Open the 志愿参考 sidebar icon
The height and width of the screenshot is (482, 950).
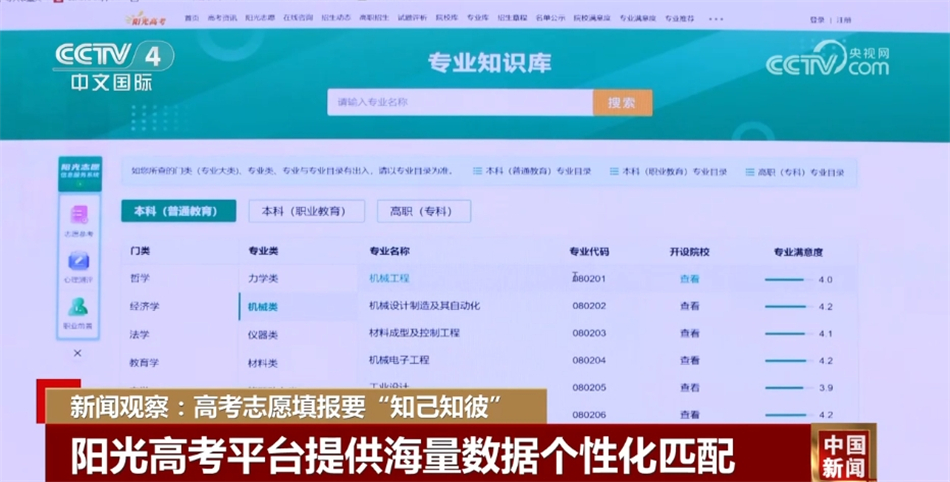[x=79, y=218]
